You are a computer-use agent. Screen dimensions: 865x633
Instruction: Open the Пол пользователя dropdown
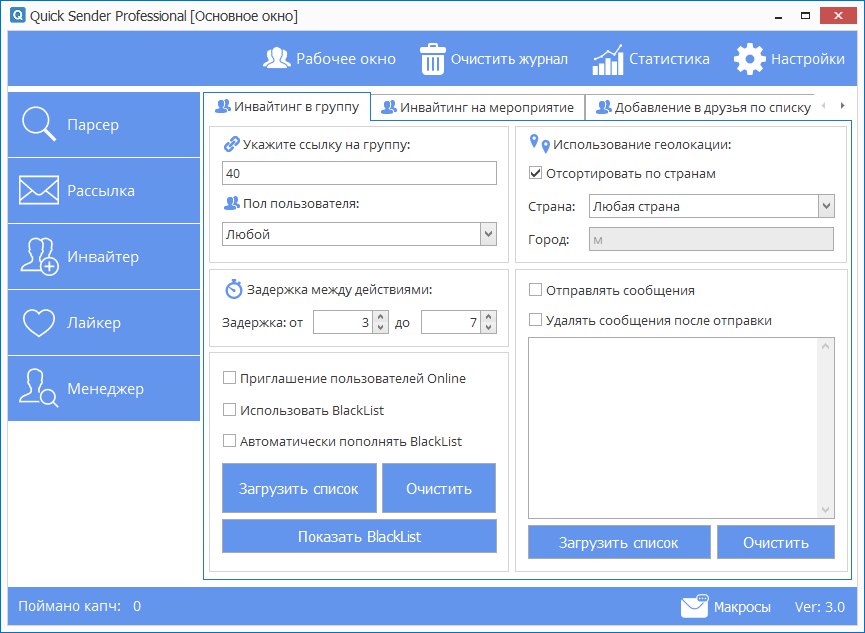(488, 234)
